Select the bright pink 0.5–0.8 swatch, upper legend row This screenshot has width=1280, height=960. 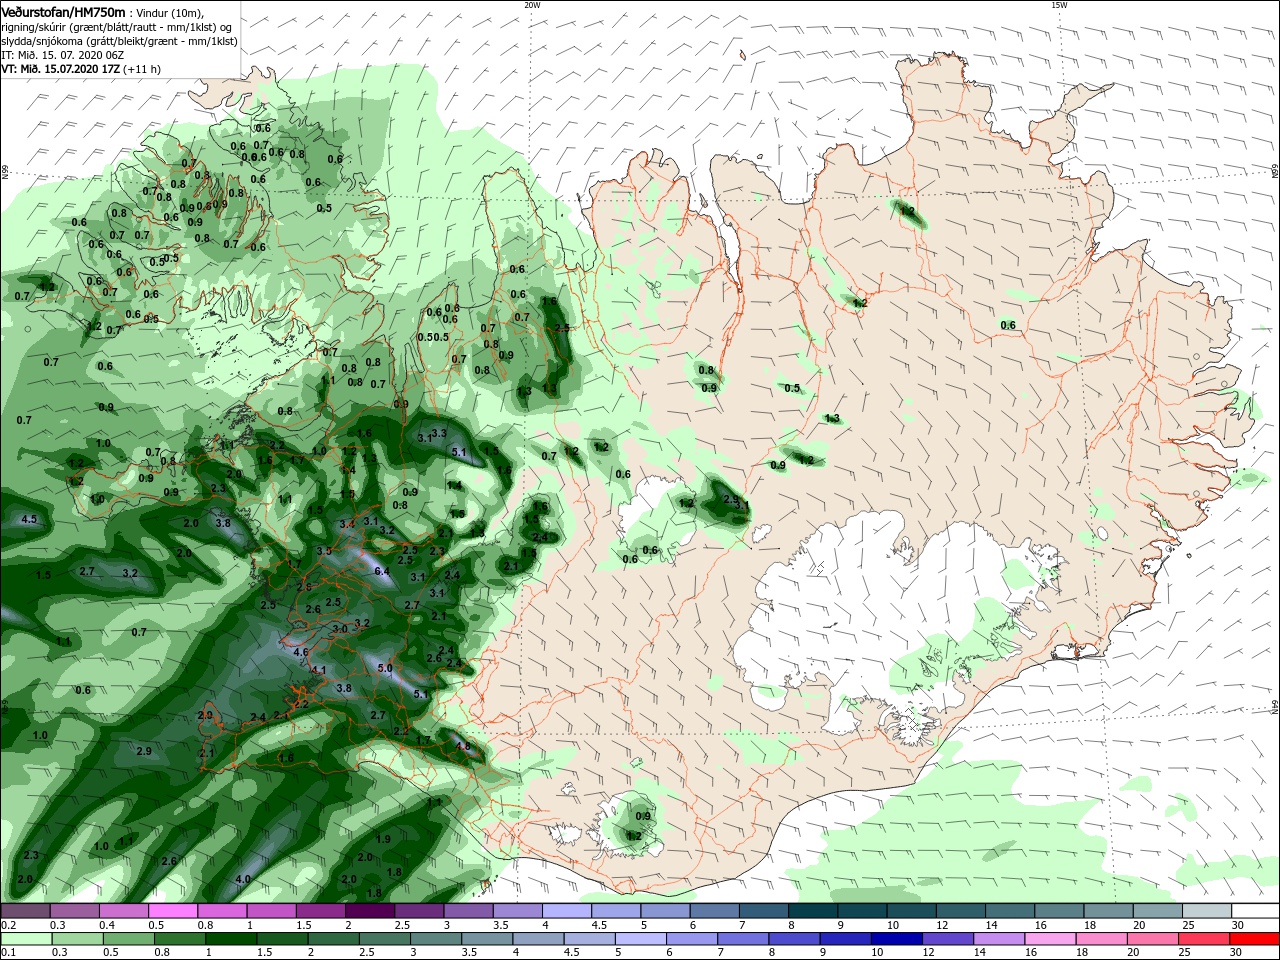(173, 911)
